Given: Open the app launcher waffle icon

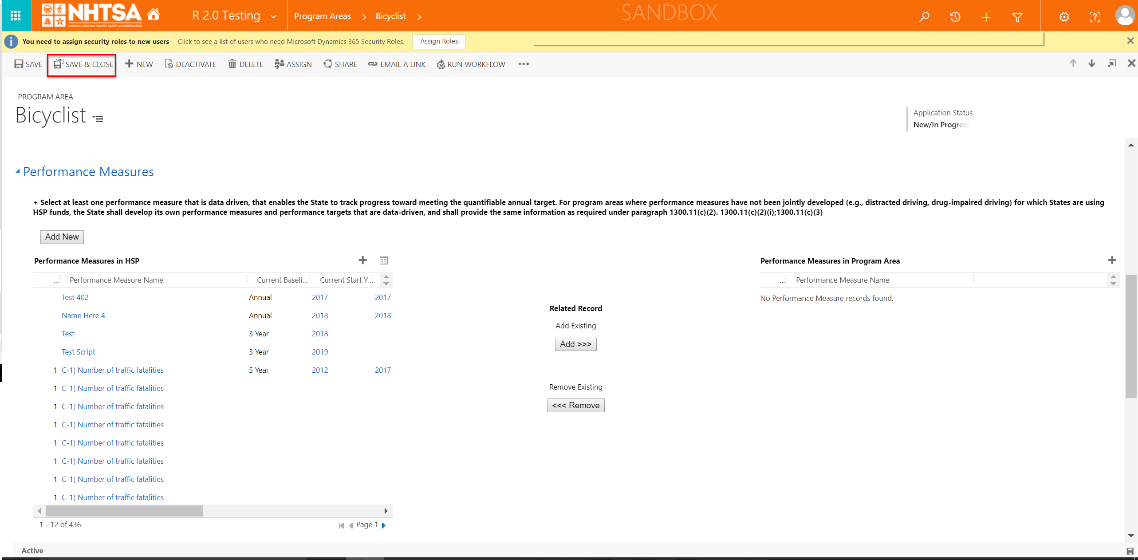Looking at the screenshot, I should pyautogui.click(x=15, y=15).
